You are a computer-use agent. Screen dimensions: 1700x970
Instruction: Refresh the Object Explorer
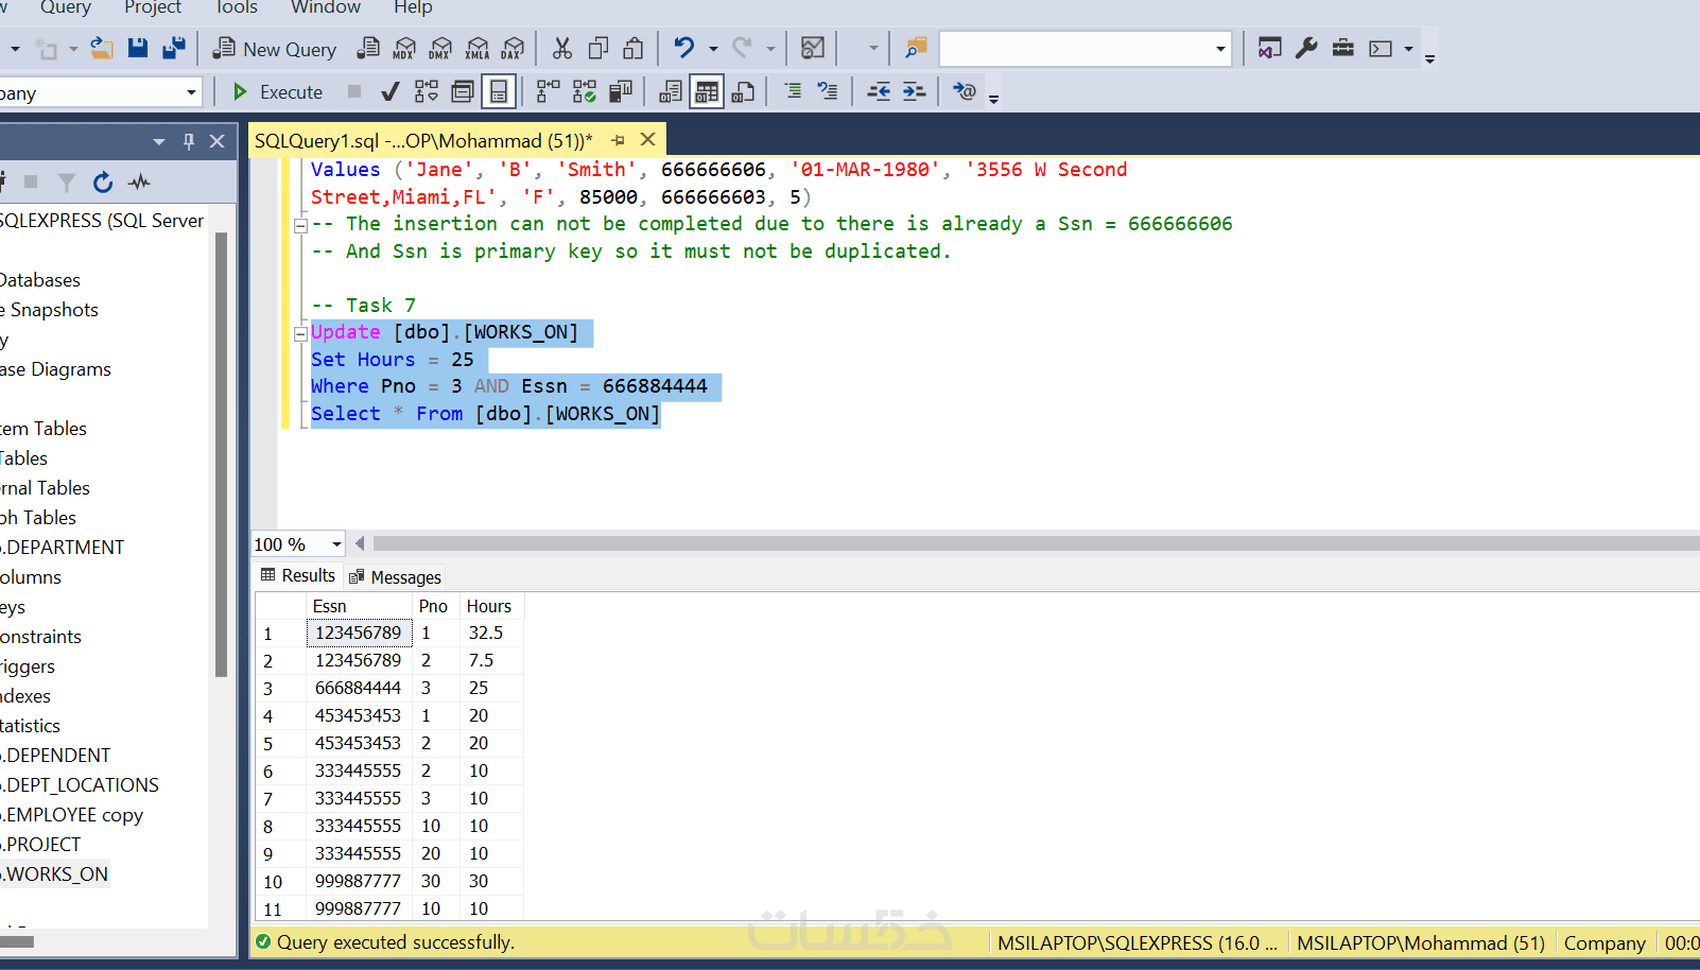(102, 182)
